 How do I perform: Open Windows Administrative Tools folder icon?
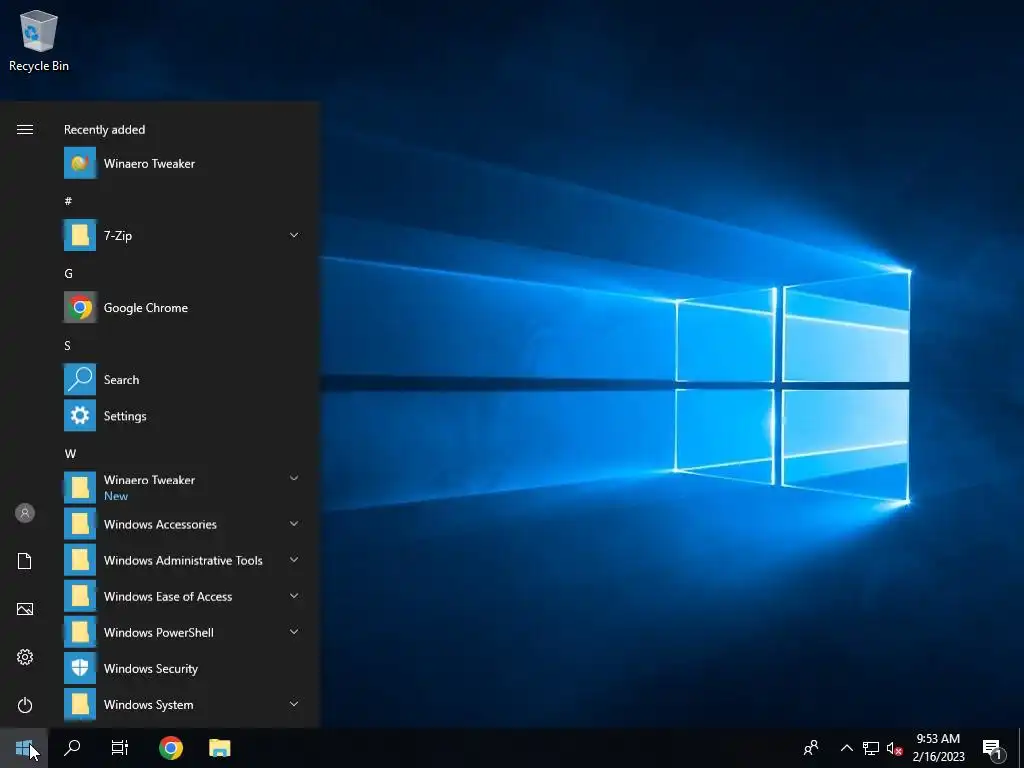[x=80, y=560]
